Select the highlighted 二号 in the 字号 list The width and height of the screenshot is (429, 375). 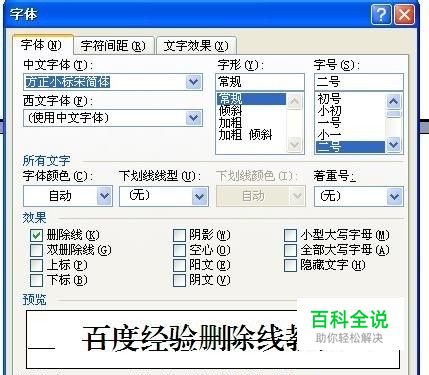pyautogui.click(x=350, y=147)
